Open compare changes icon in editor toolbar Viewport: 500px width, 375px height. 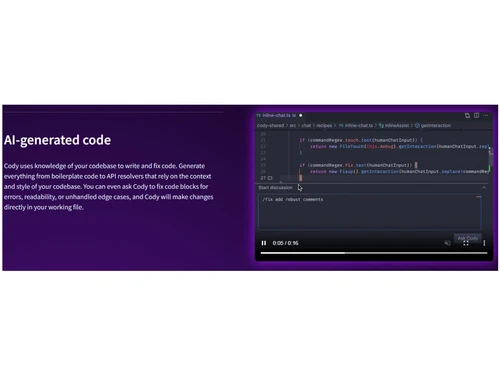click(x=467, y=115)
